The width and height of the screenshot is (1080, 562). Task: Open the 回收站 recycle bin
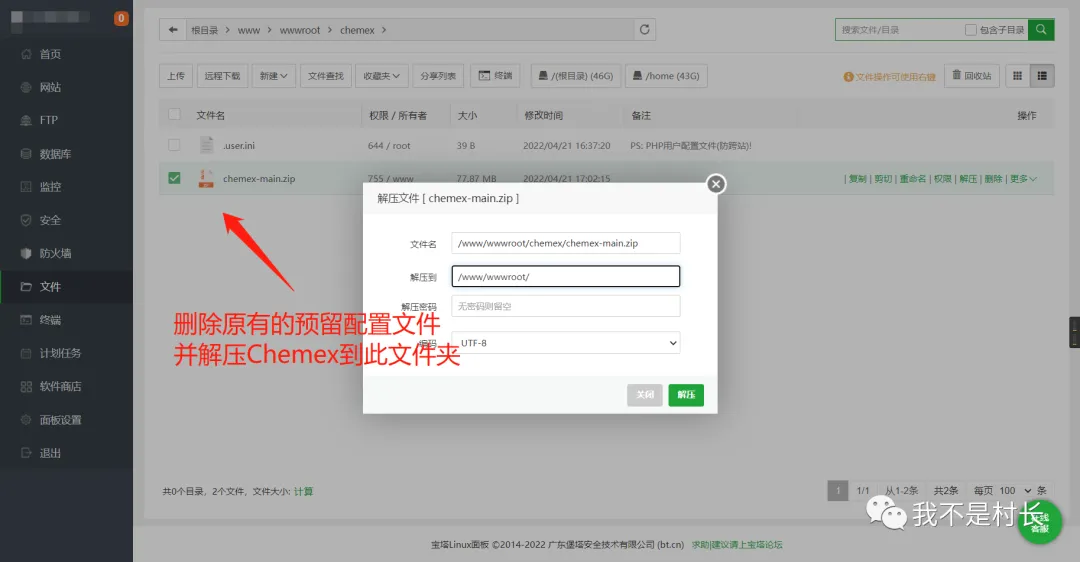[x=971, y=75]
